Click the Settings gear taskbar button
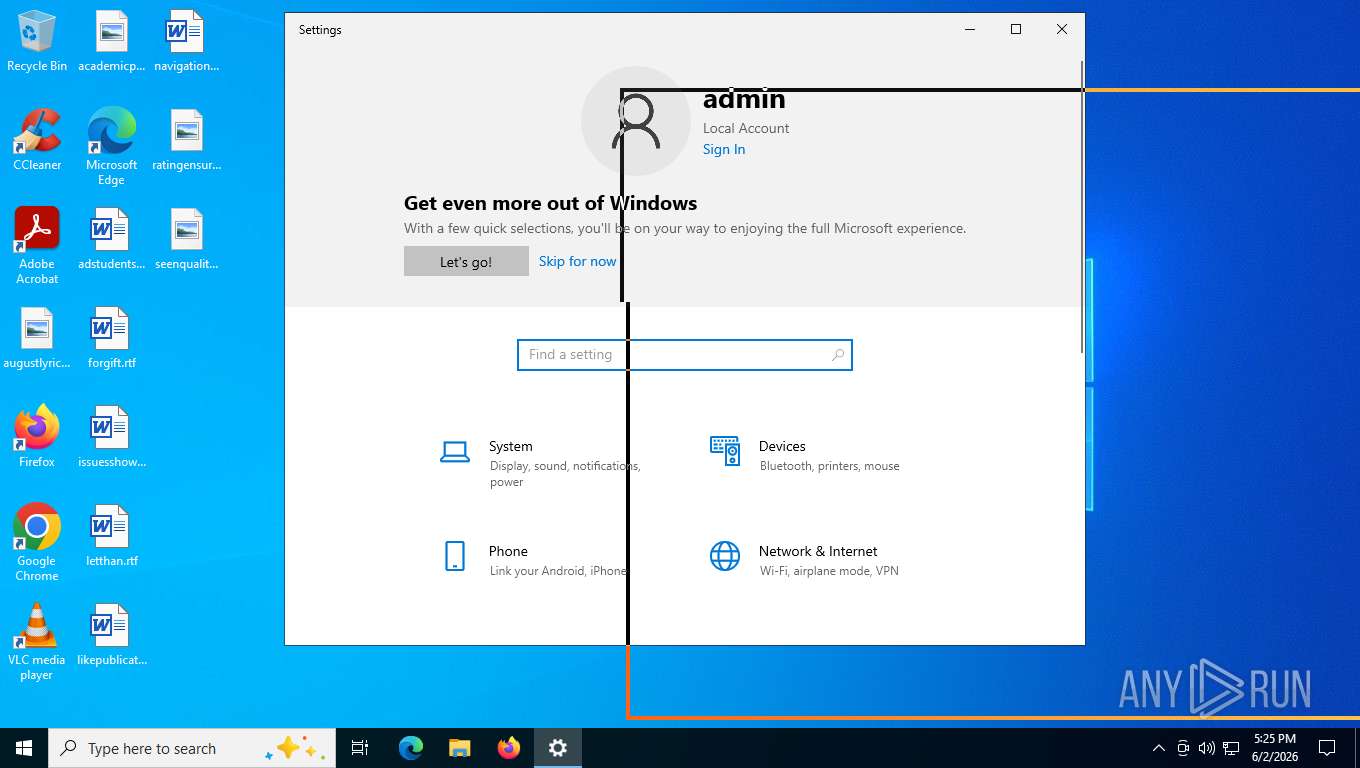The image size is (1360, 768). [558, 748]
